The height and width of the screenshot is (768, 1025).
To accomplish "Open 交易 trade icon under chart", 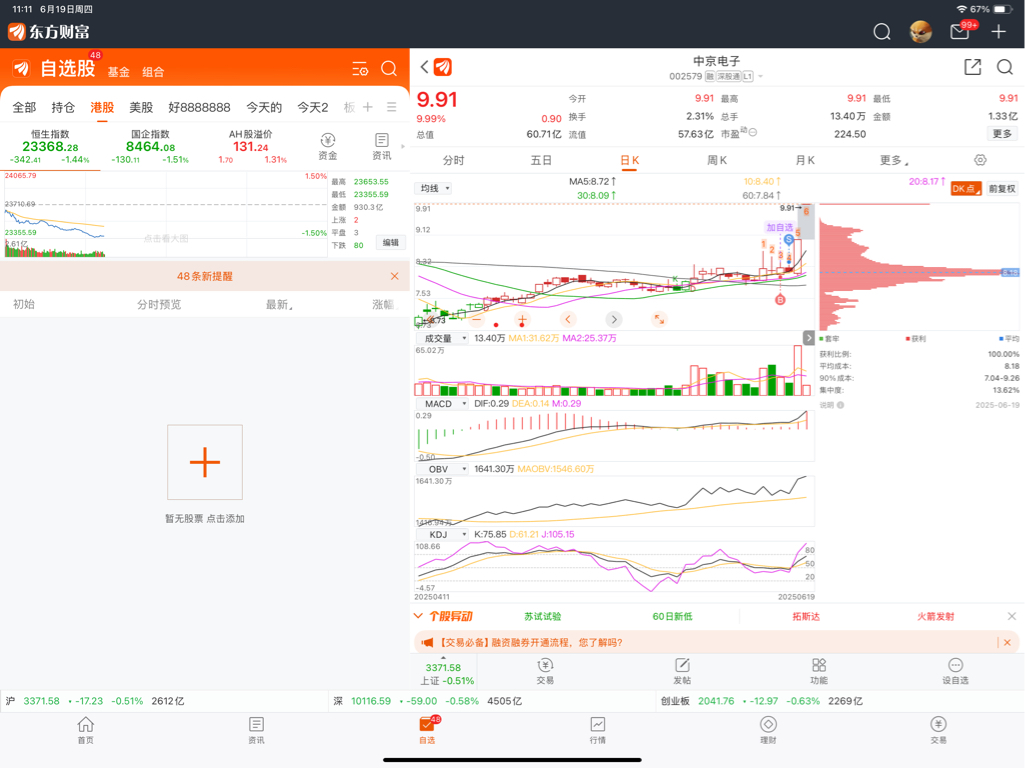I will tap(545, 671).
